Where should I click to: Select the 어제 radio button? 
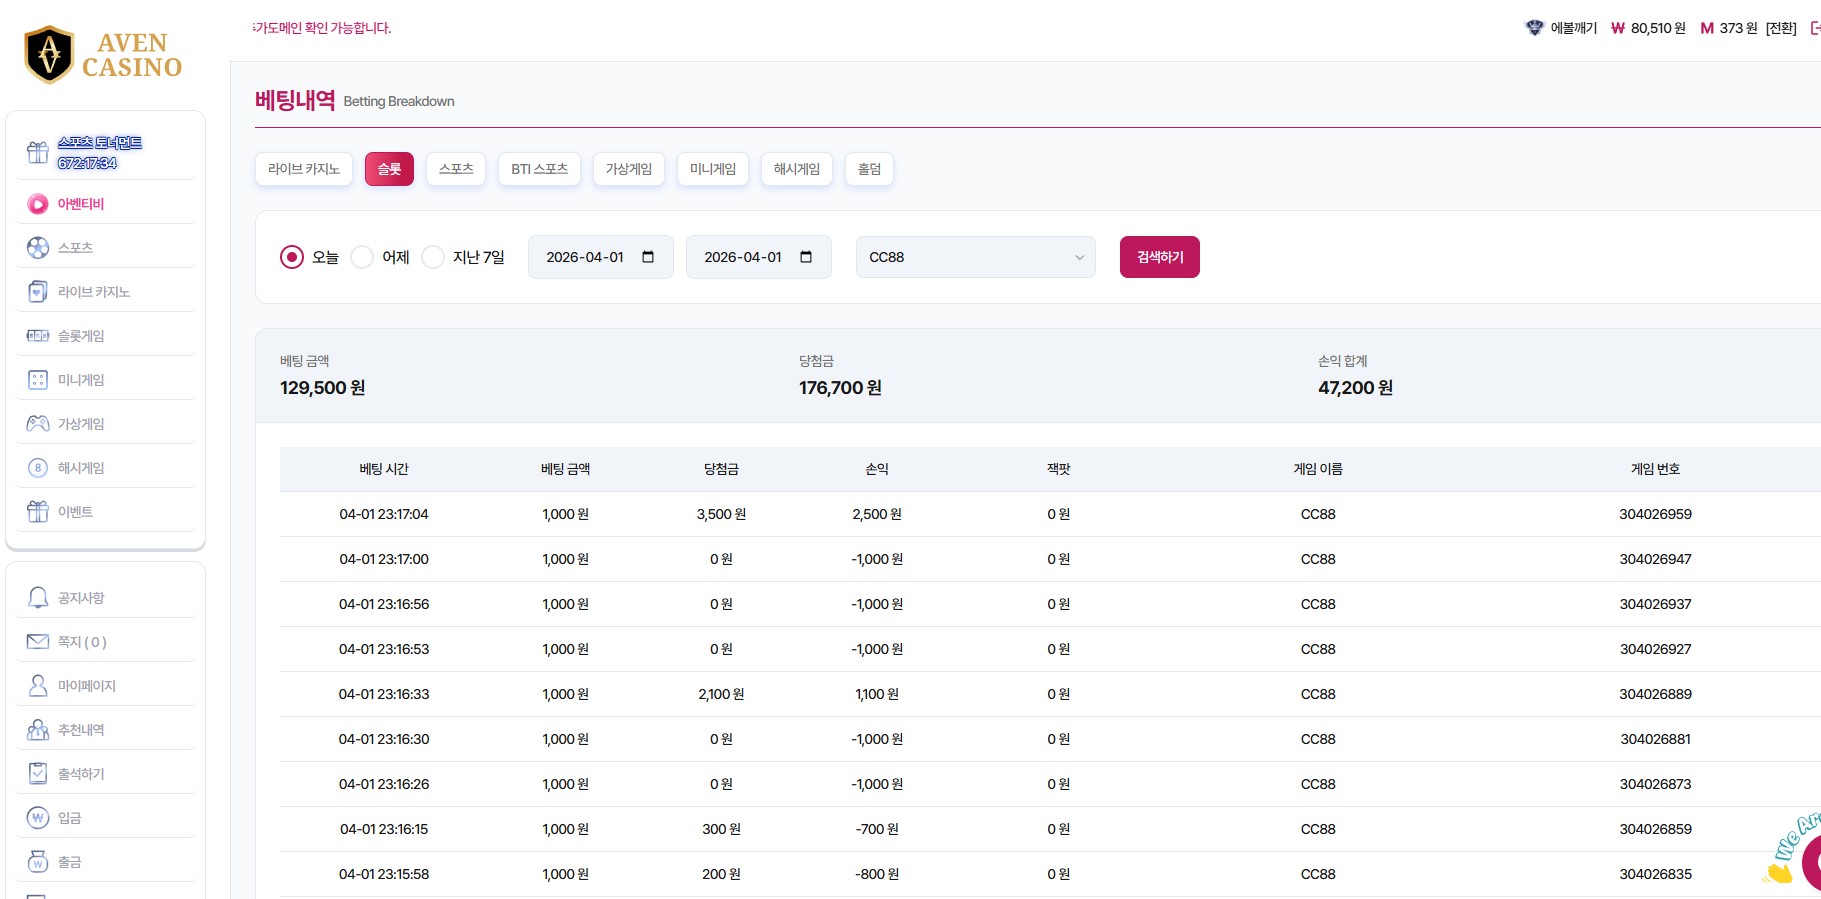click(362, 258)
